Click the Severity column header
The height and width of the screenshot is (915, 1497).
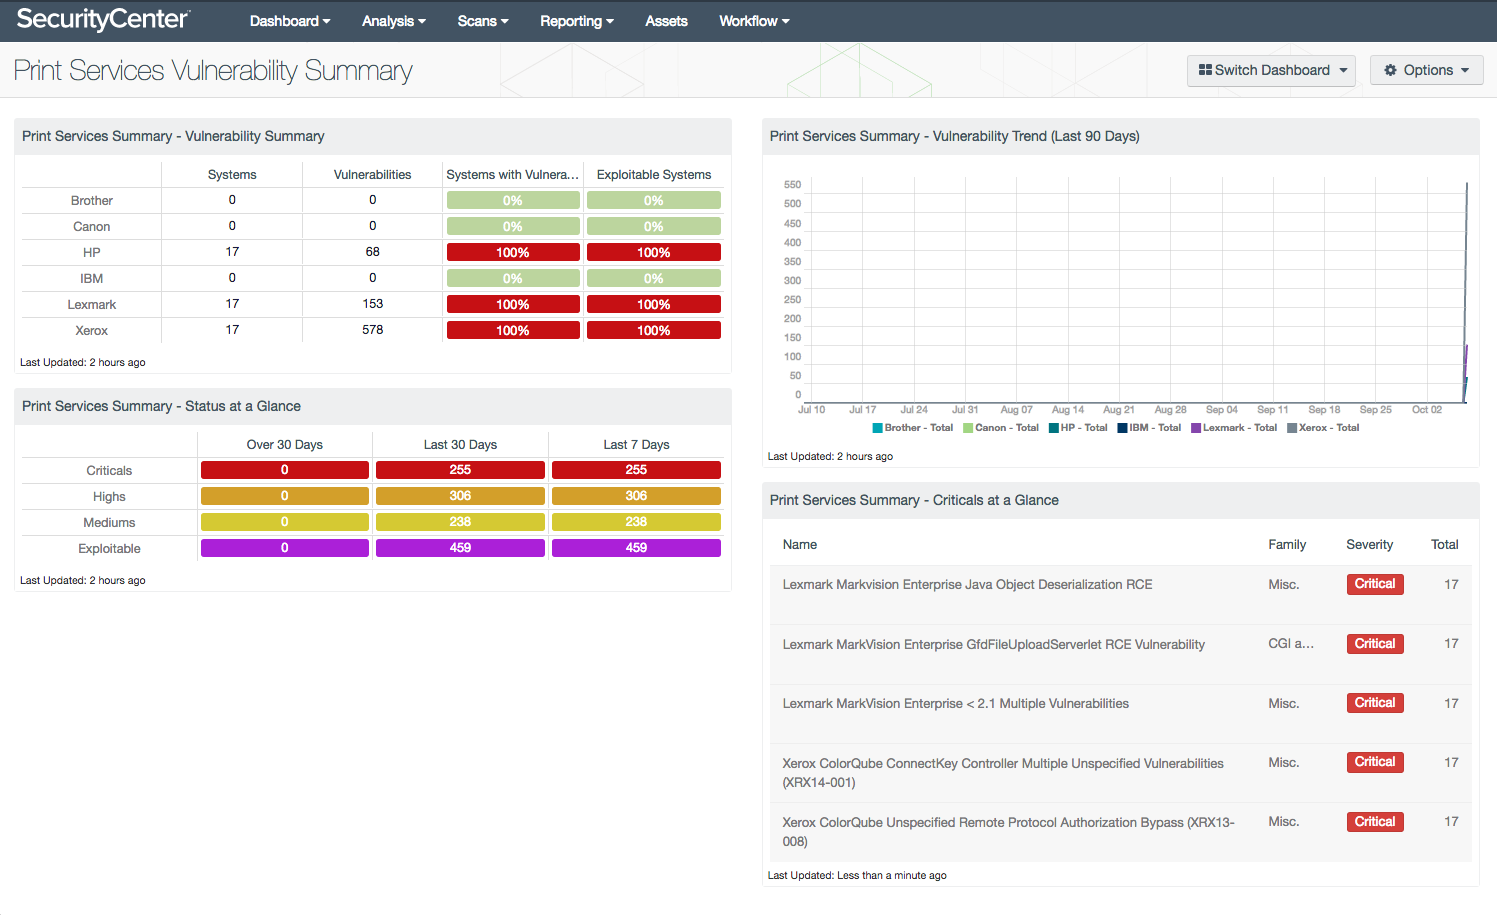1370,545
